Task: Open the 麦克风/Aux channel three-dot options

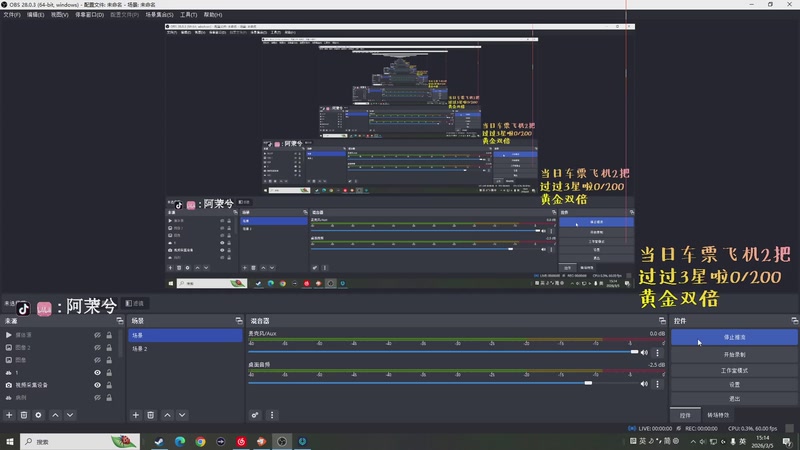Action: [657, 352]
